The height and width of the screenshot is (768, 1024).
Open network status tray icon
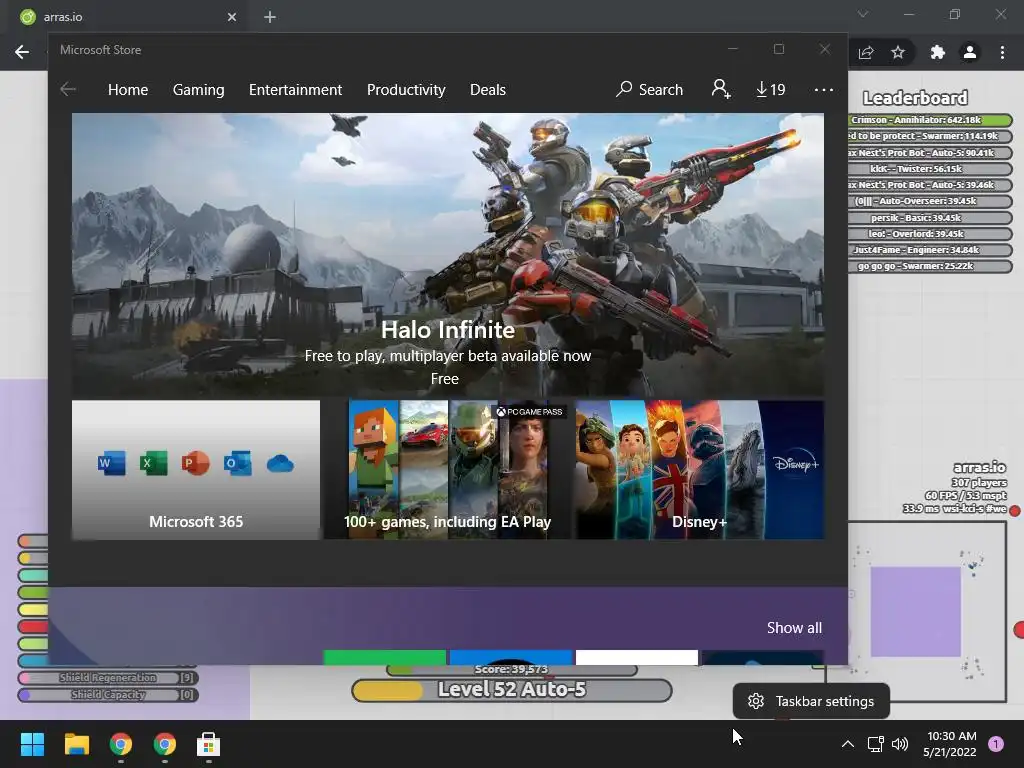[875, 744]
